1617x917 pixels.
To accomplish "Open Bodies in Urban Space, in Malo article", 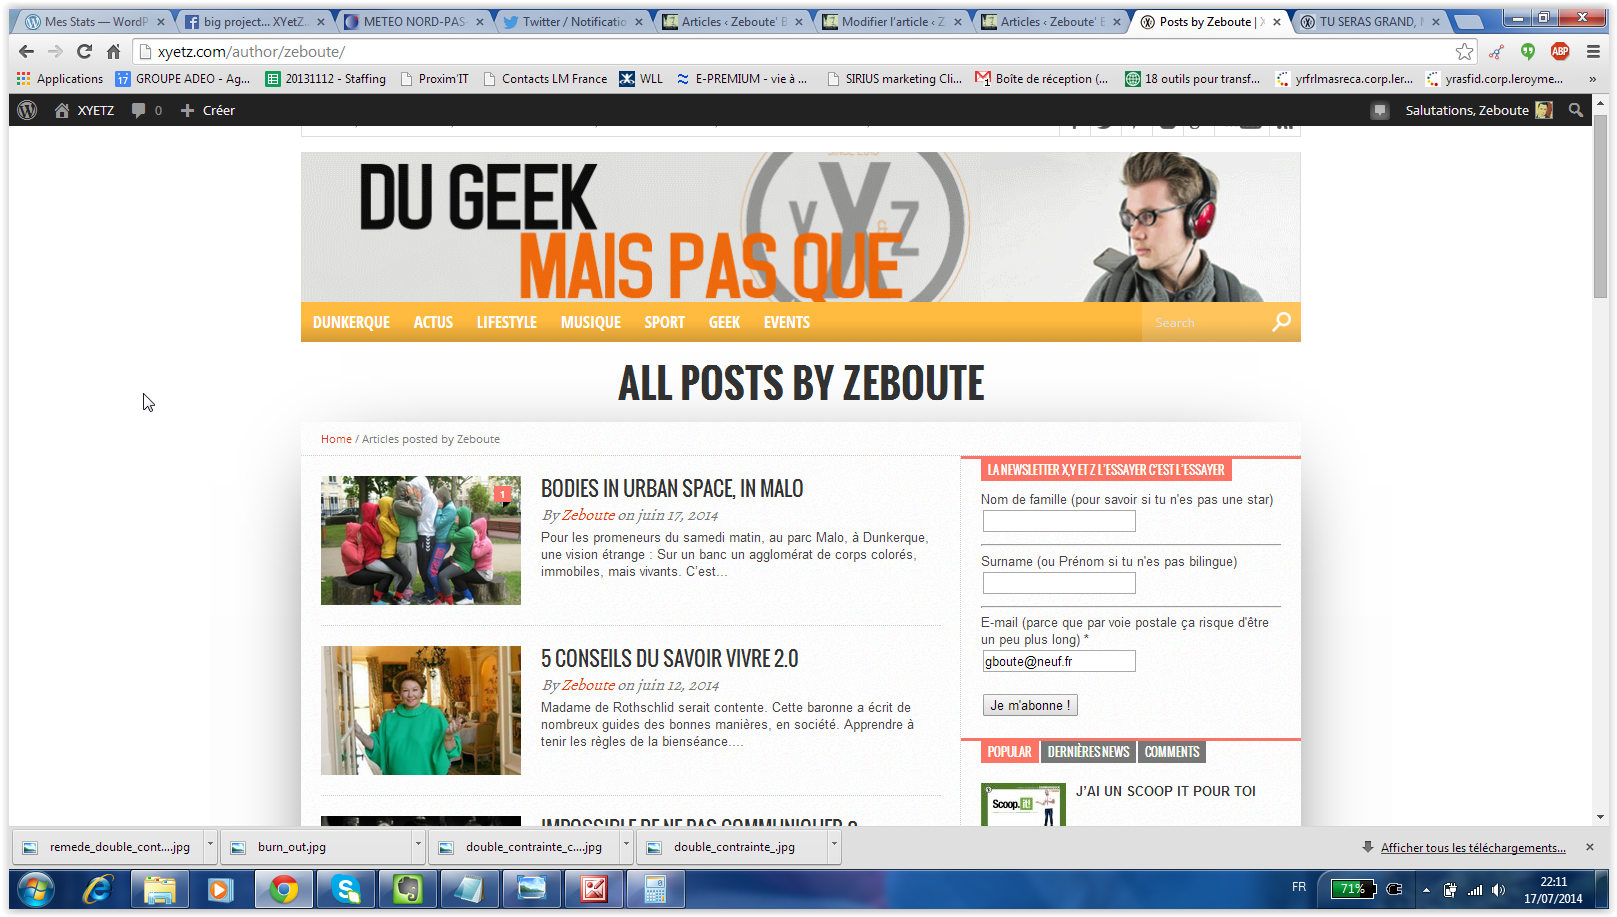I will click(x=672, y=489).
